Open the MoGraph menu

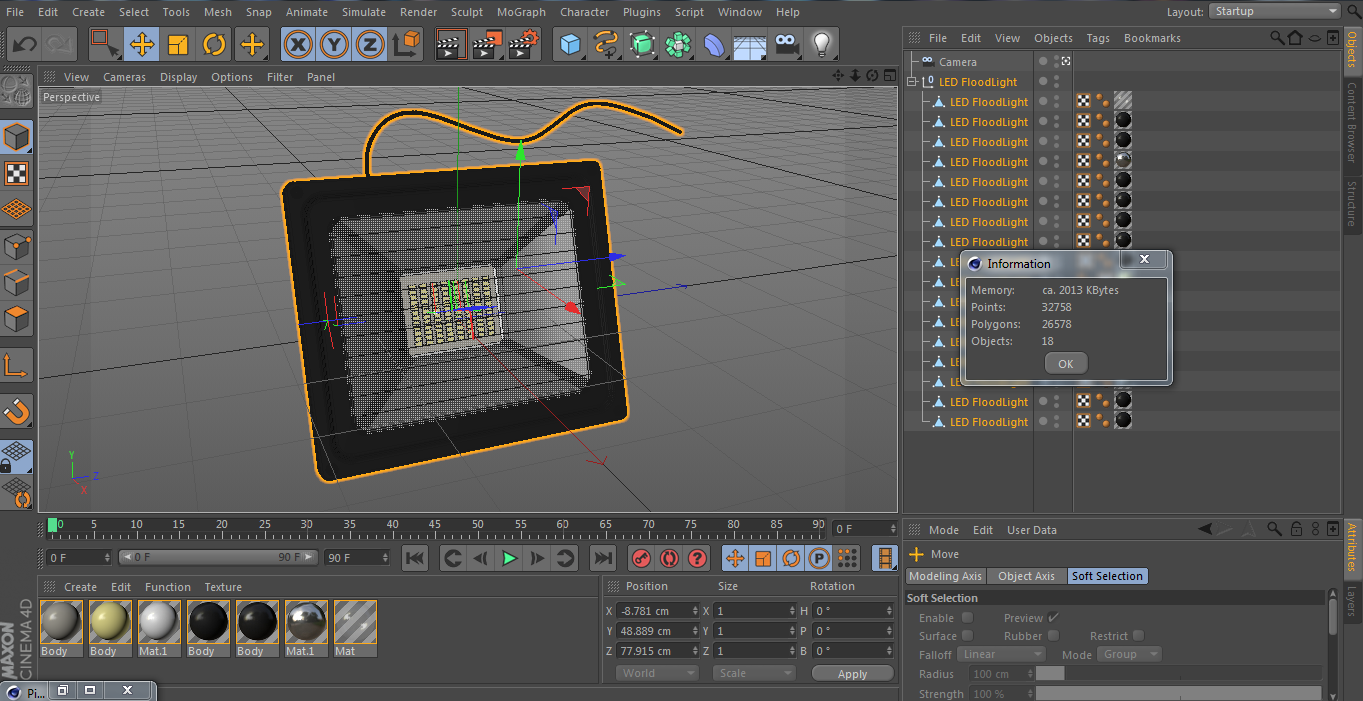pos(520,12)
